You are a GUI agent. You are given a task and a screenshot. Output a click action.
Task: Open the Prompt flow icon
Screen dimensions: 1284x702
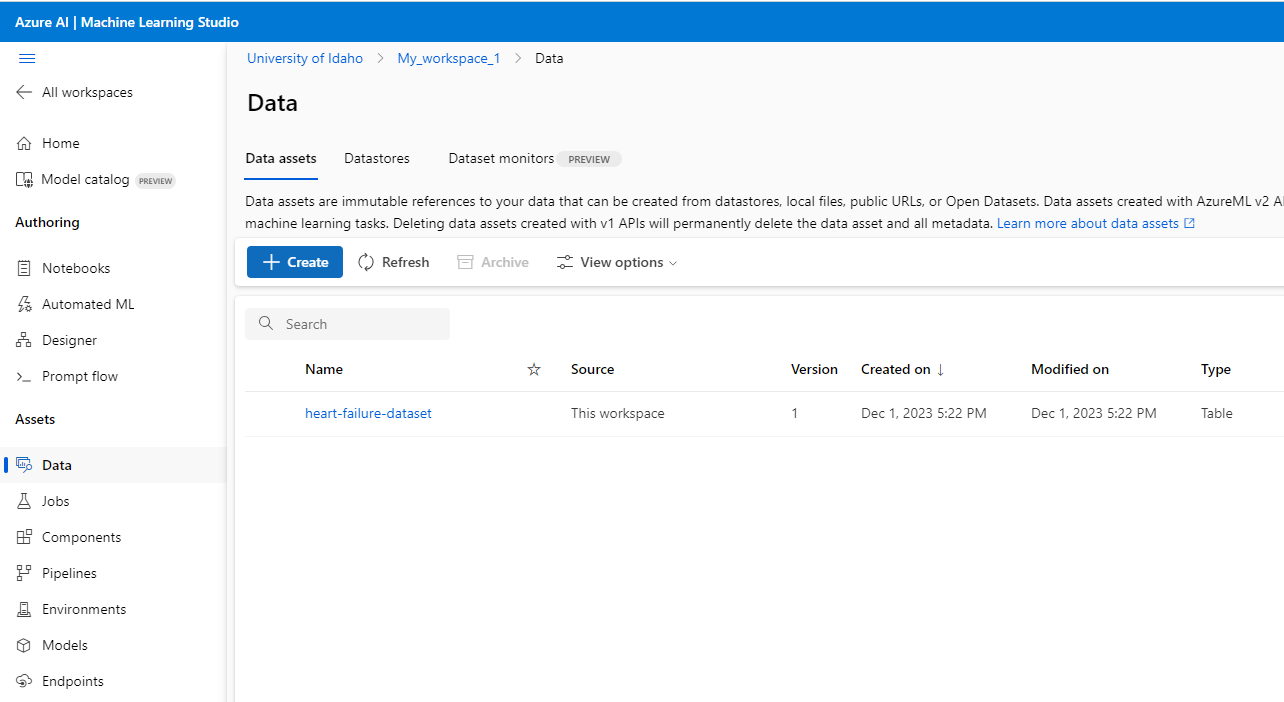click(x=24, y=376)
